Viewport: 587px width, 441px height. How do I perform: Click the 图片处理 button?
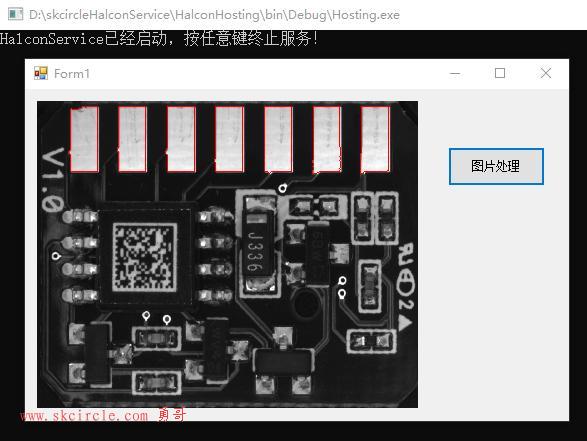point(496,166)
